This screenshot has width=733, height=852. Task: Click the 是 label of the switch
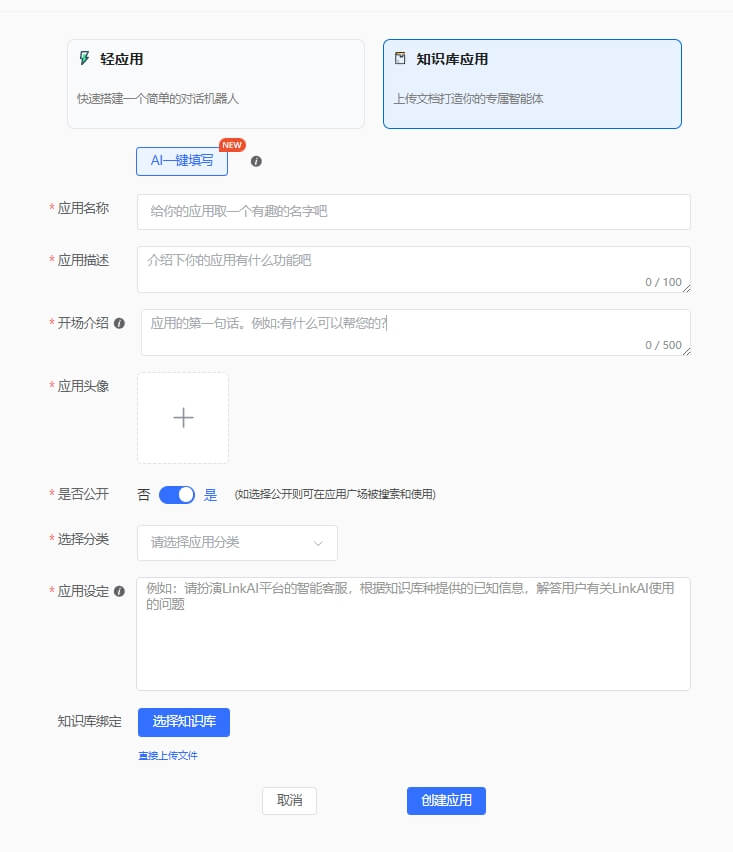(x=210, y=495)
